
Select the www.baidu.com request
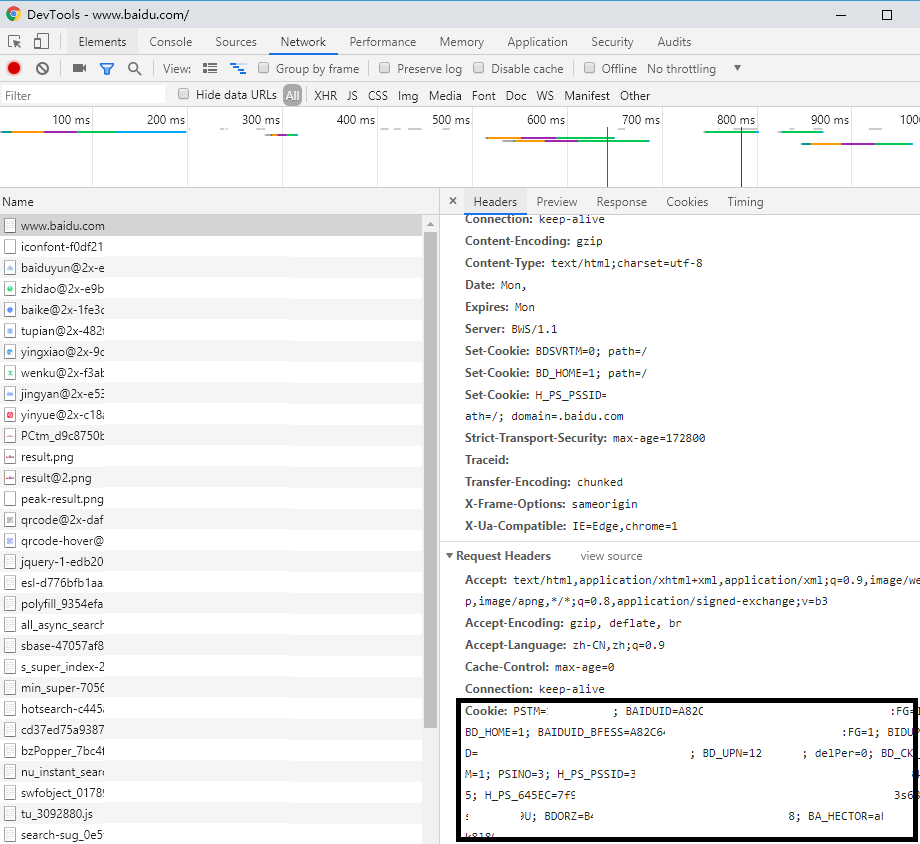click(x=211, y=225)
